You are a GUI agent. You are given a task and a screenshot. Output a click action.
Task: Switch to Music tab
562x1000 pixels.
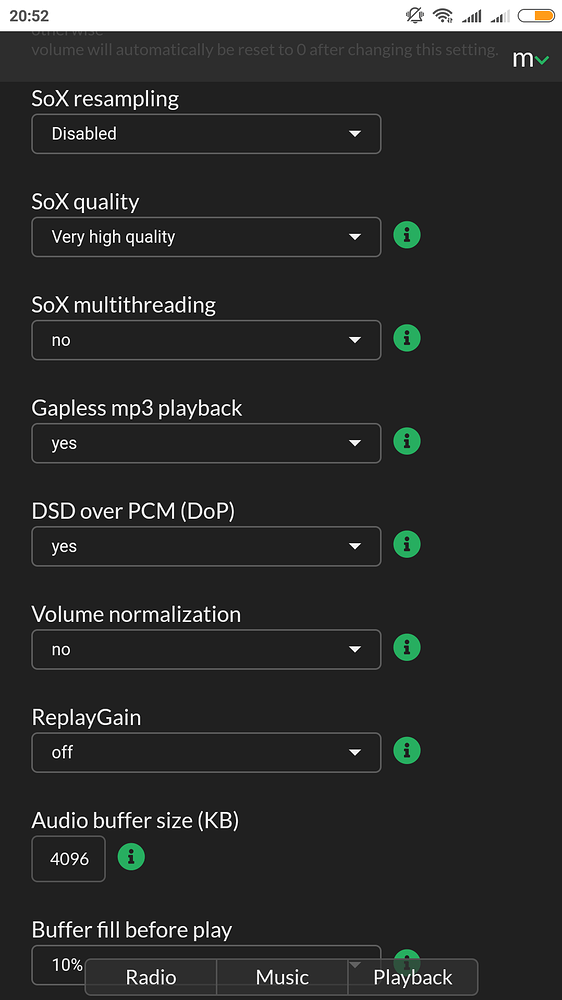pos(282,977)
